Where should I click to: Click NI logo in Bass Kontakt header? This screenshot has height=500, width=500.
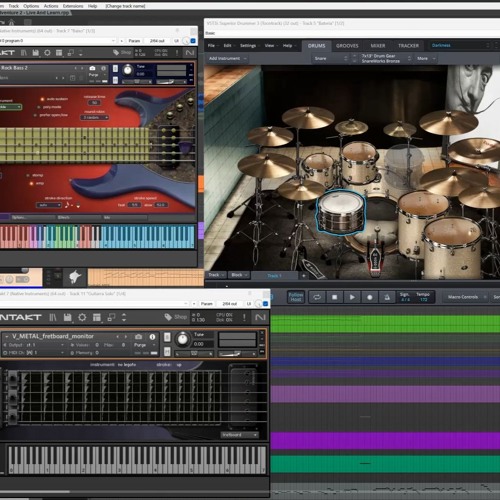[x=190, y=53]
